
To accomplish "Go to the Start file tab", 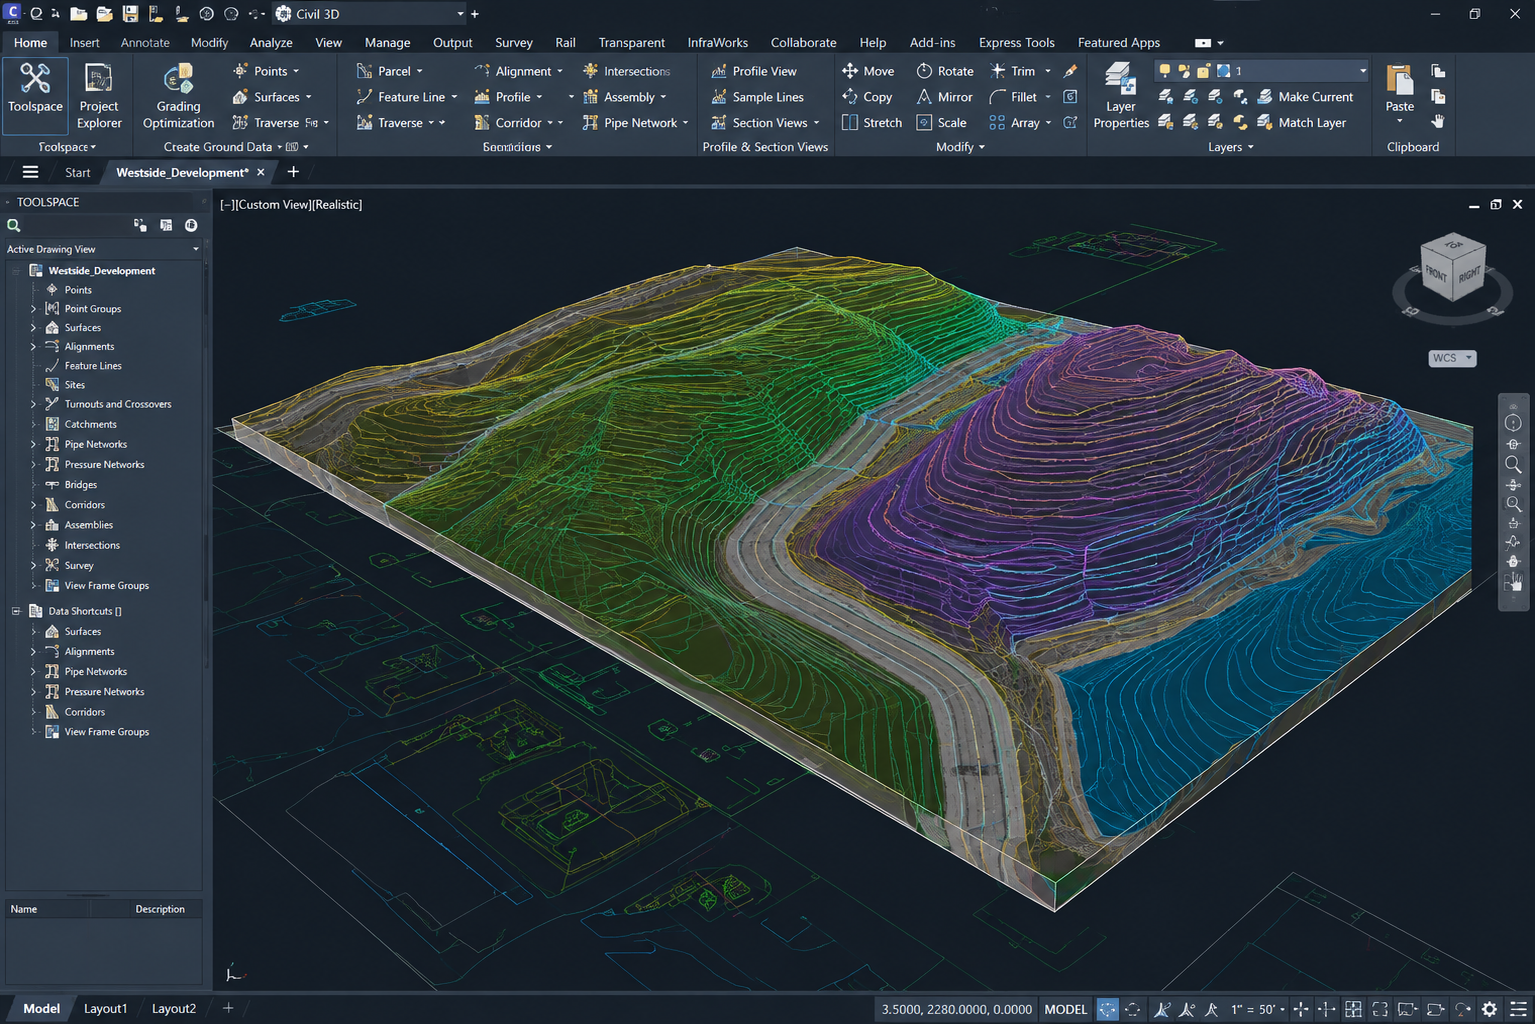I will 78,172.
